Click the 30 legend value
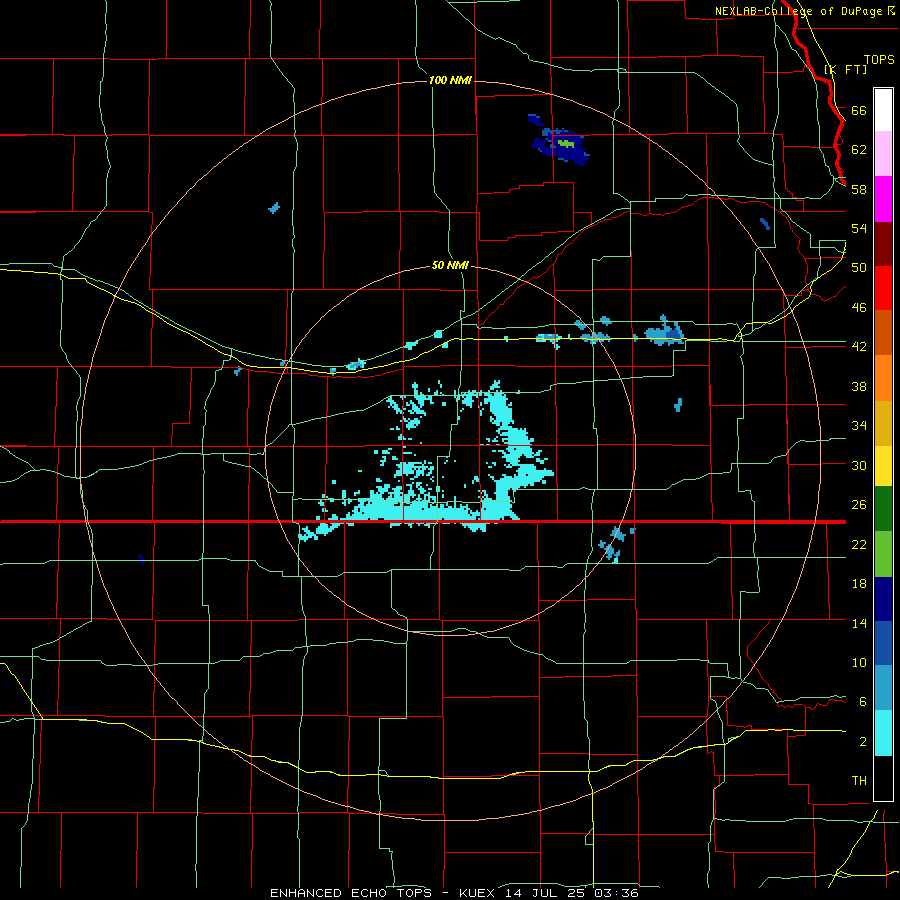Viewport: 900px width, 900px height. point(859,465)
